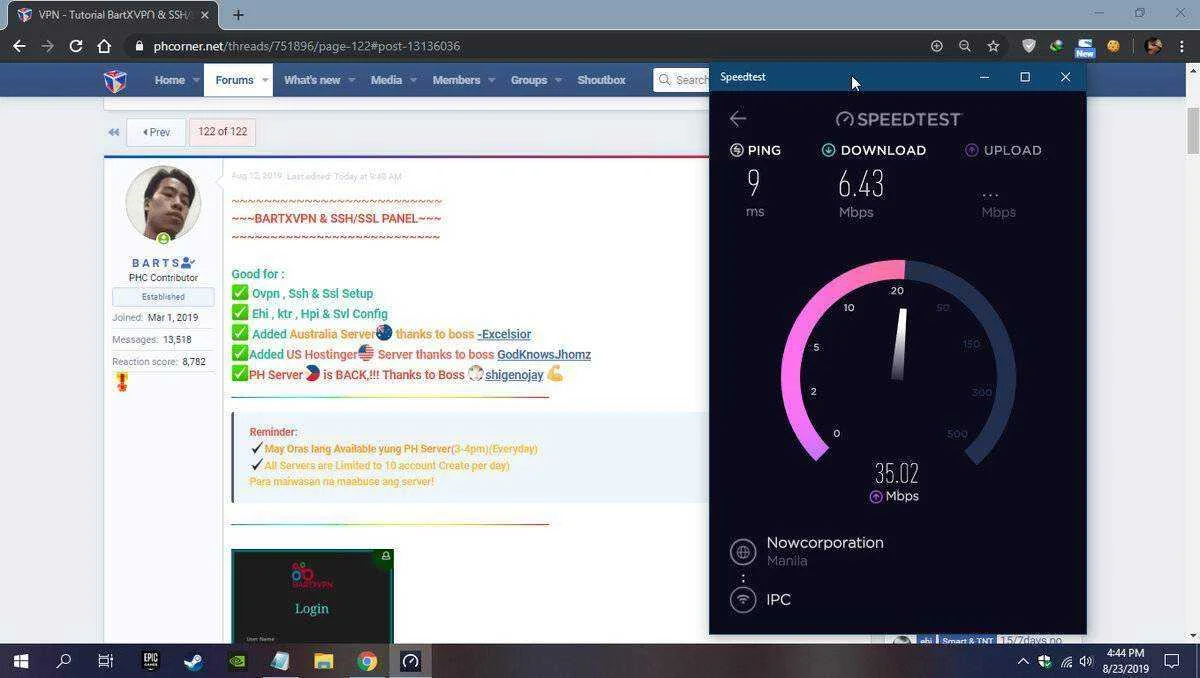The height and width of the screenshot is (678, 1200).
Task: Open File Explorer from the taskbar
Action: (x=323, y=661)
